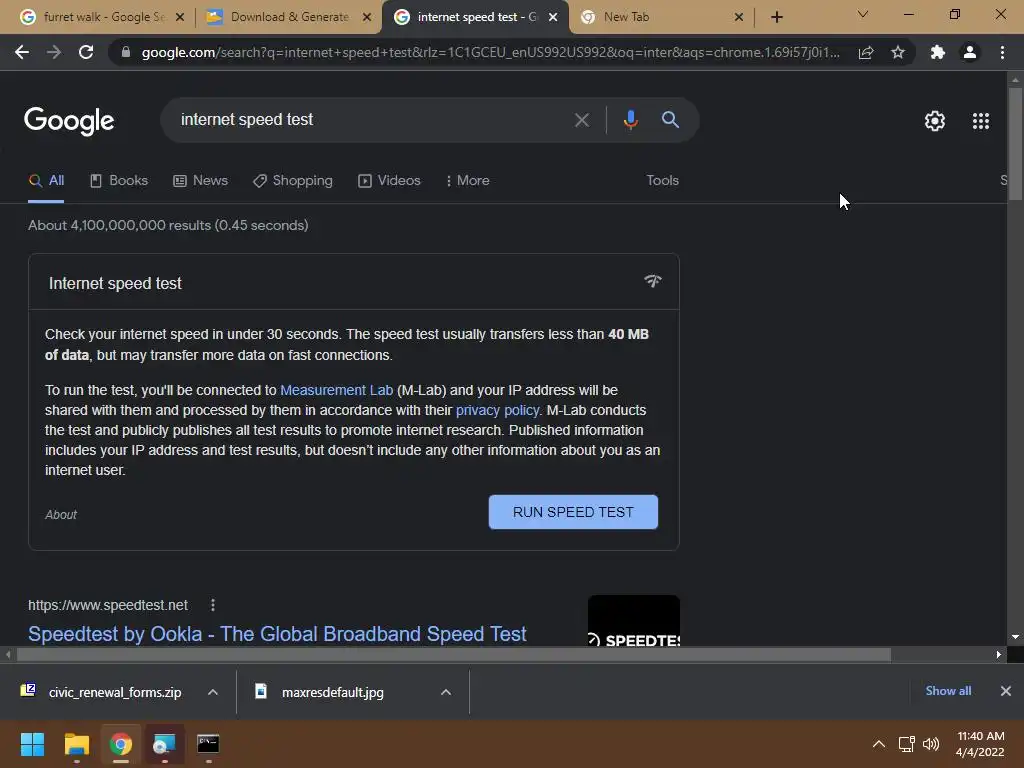Open speedtest.net result options dots
Image resolution: width=1024 pixels, height=768 pixels.
[212, 605]
